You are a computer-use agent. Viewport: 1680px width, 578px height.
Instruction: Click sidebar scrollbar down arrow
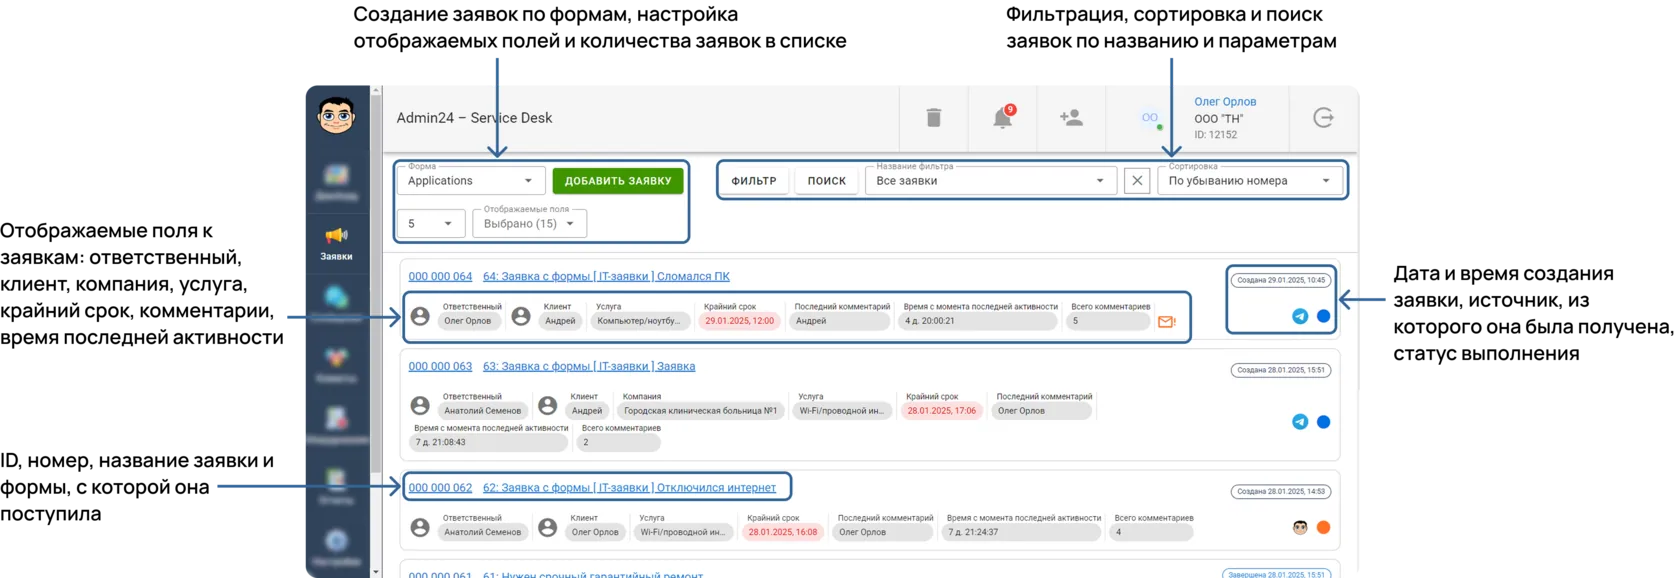click(376, 572)
